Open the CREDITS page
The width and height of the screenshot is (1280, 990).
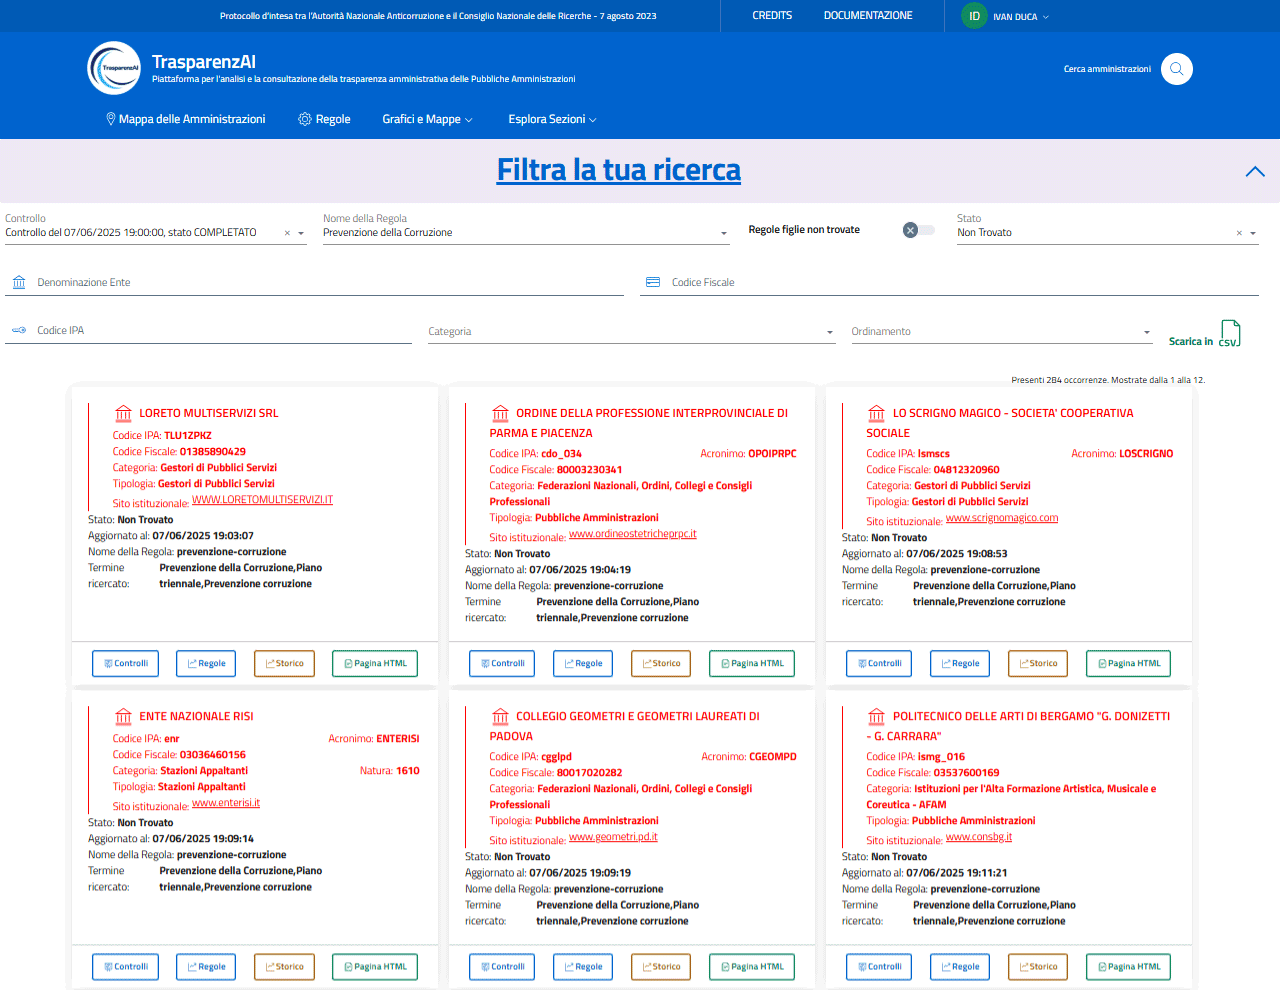[772, 16]
